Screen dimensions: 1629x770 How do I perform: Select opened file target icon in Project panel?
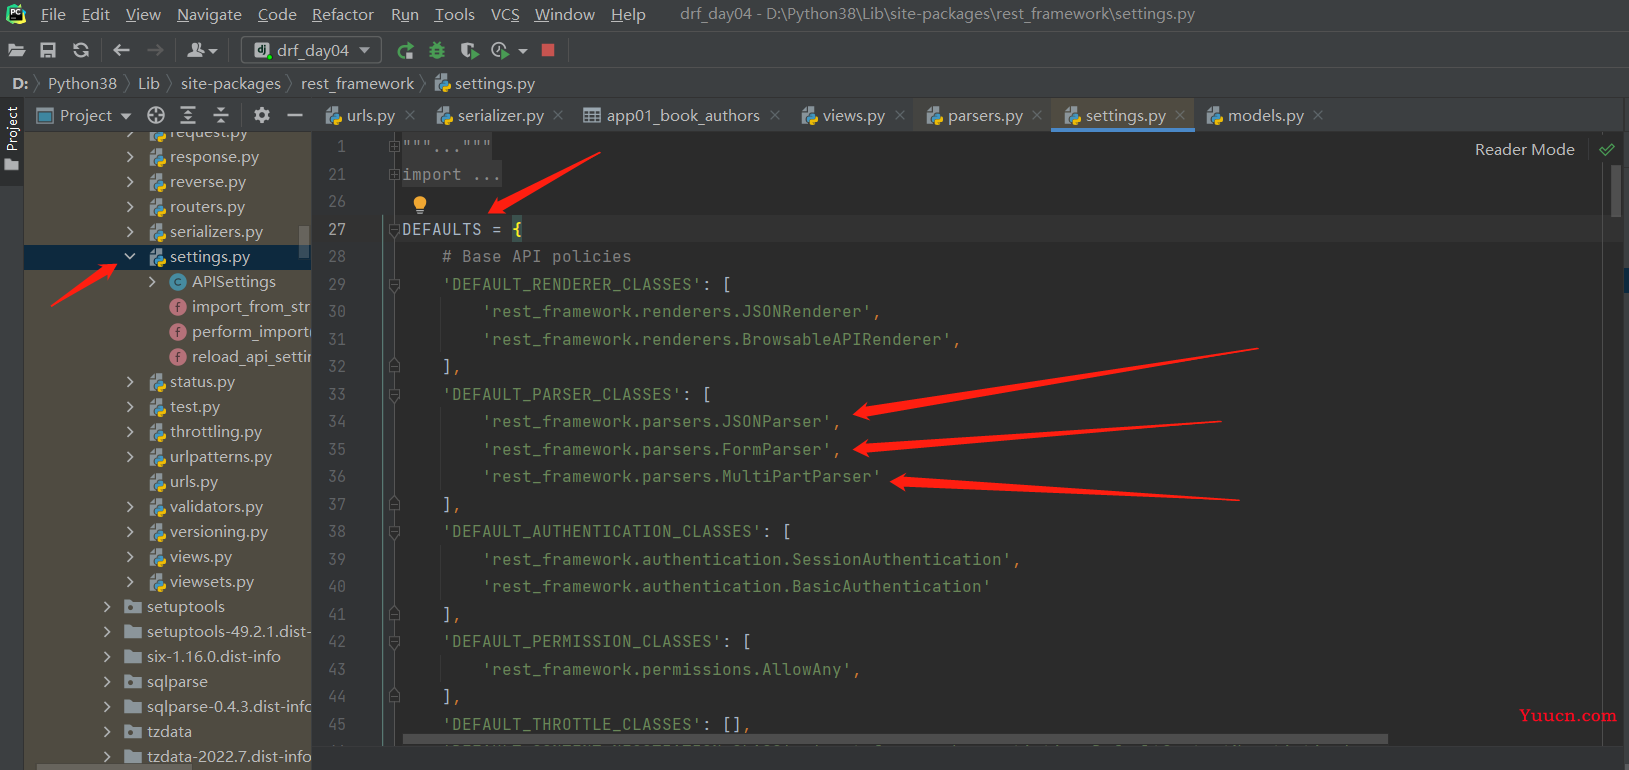(x=155, y=115)
